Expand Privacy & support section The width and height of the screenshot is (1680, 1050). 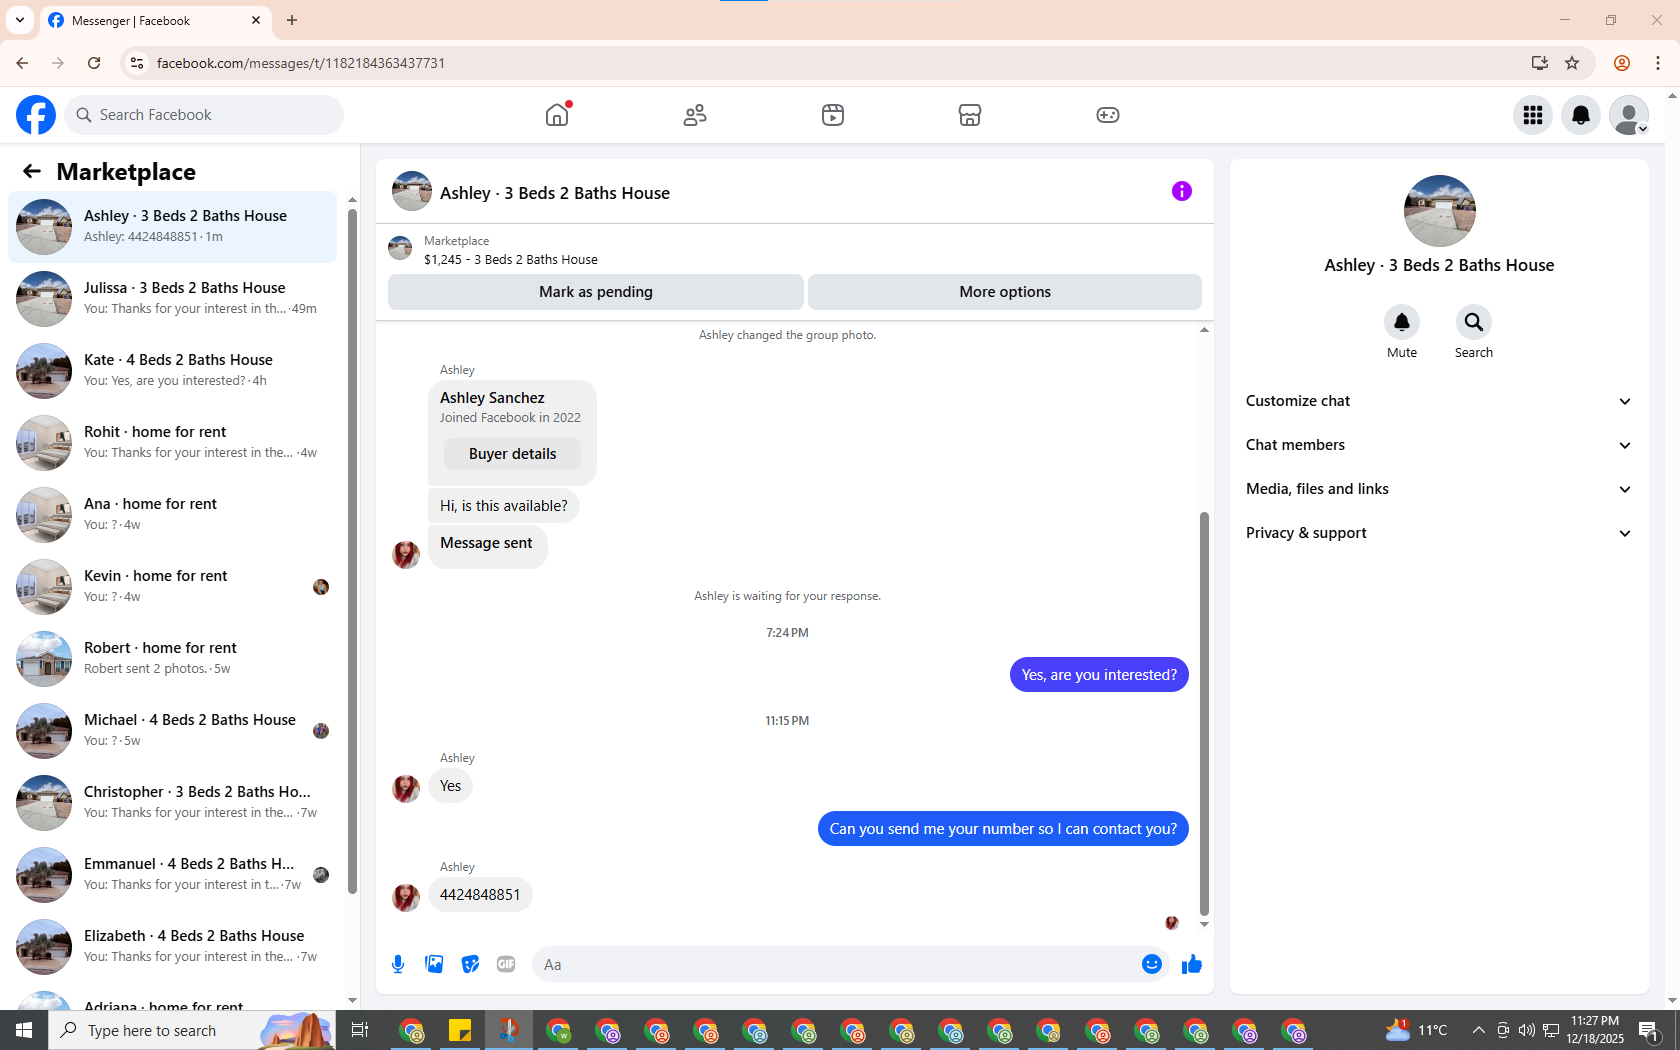point(1439,533)
